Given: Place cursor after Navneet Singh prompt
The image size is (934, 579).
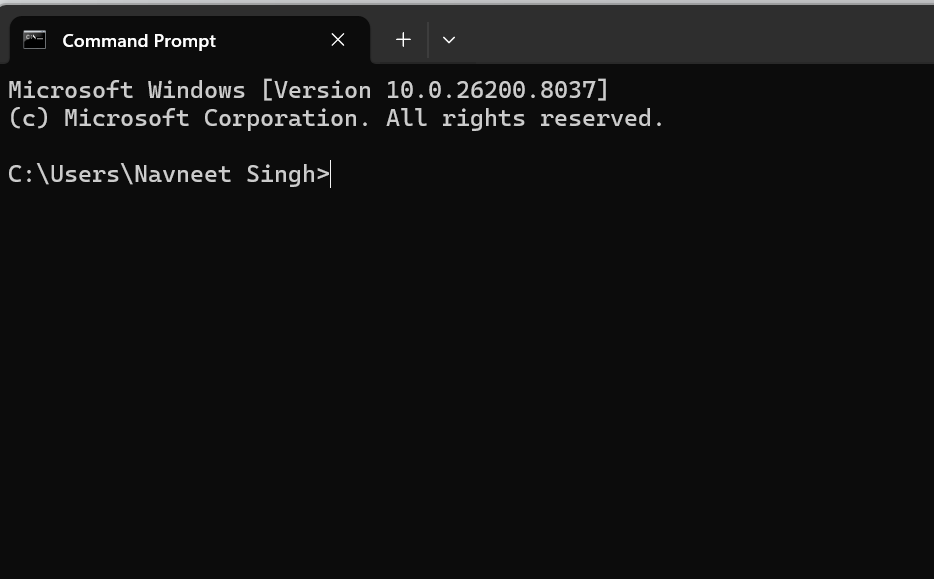Looking at the screenshot, I should click(x=332, y=174).
